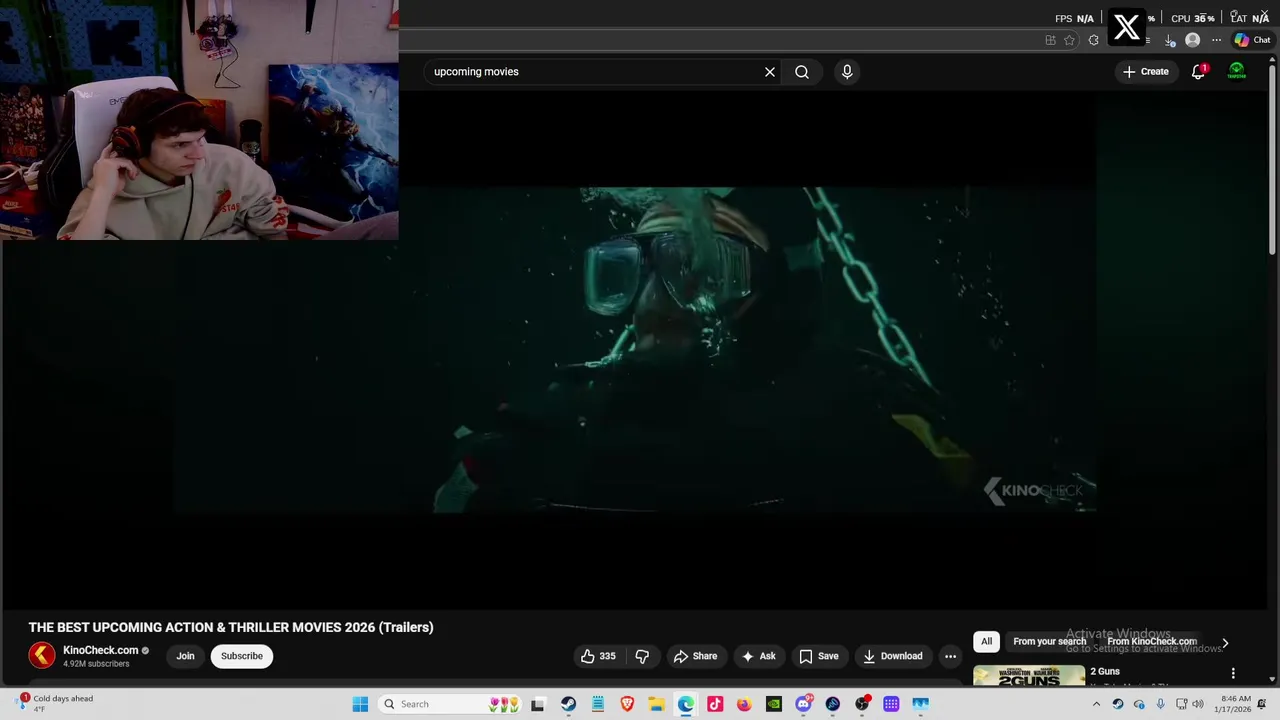
Task: Click Steam icon in system tray
Action: (x=1118, y=704)
